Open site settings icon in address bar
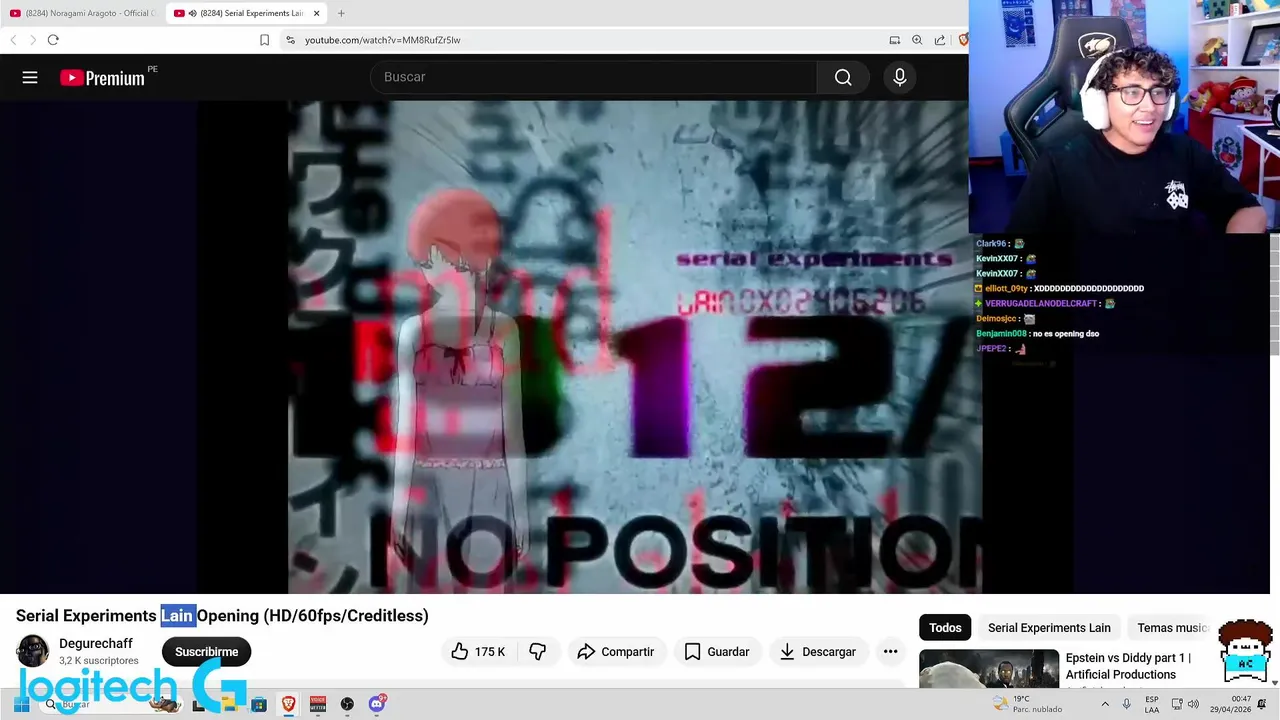This screenshot has width=1280, height=720. [x=290, y=40]
